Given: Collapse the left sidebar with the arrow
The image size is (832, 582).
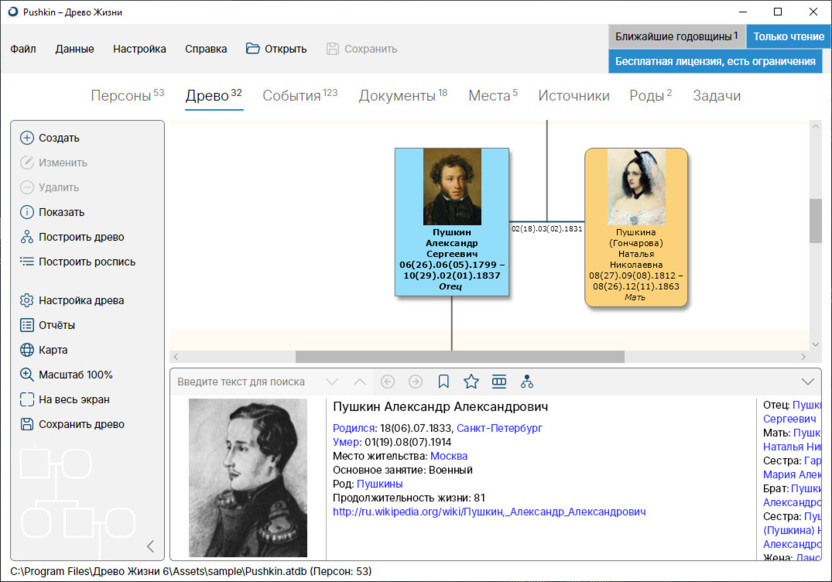Looking at the screenshot, I should coord(151,546).
